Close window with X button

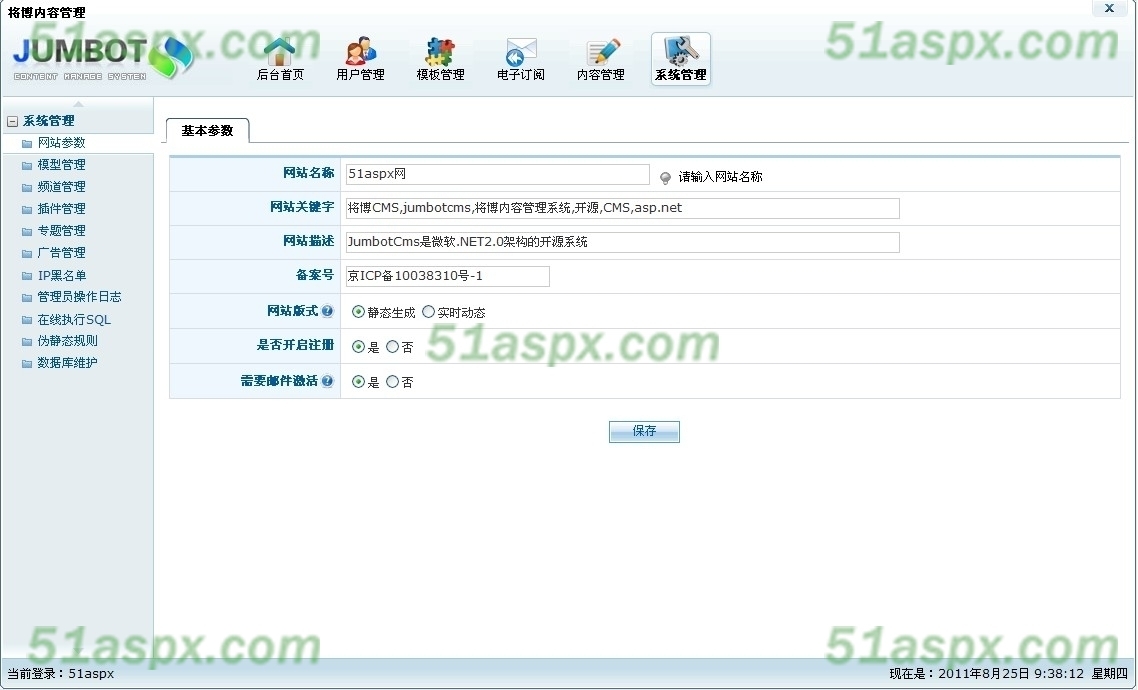[1109, 9]
